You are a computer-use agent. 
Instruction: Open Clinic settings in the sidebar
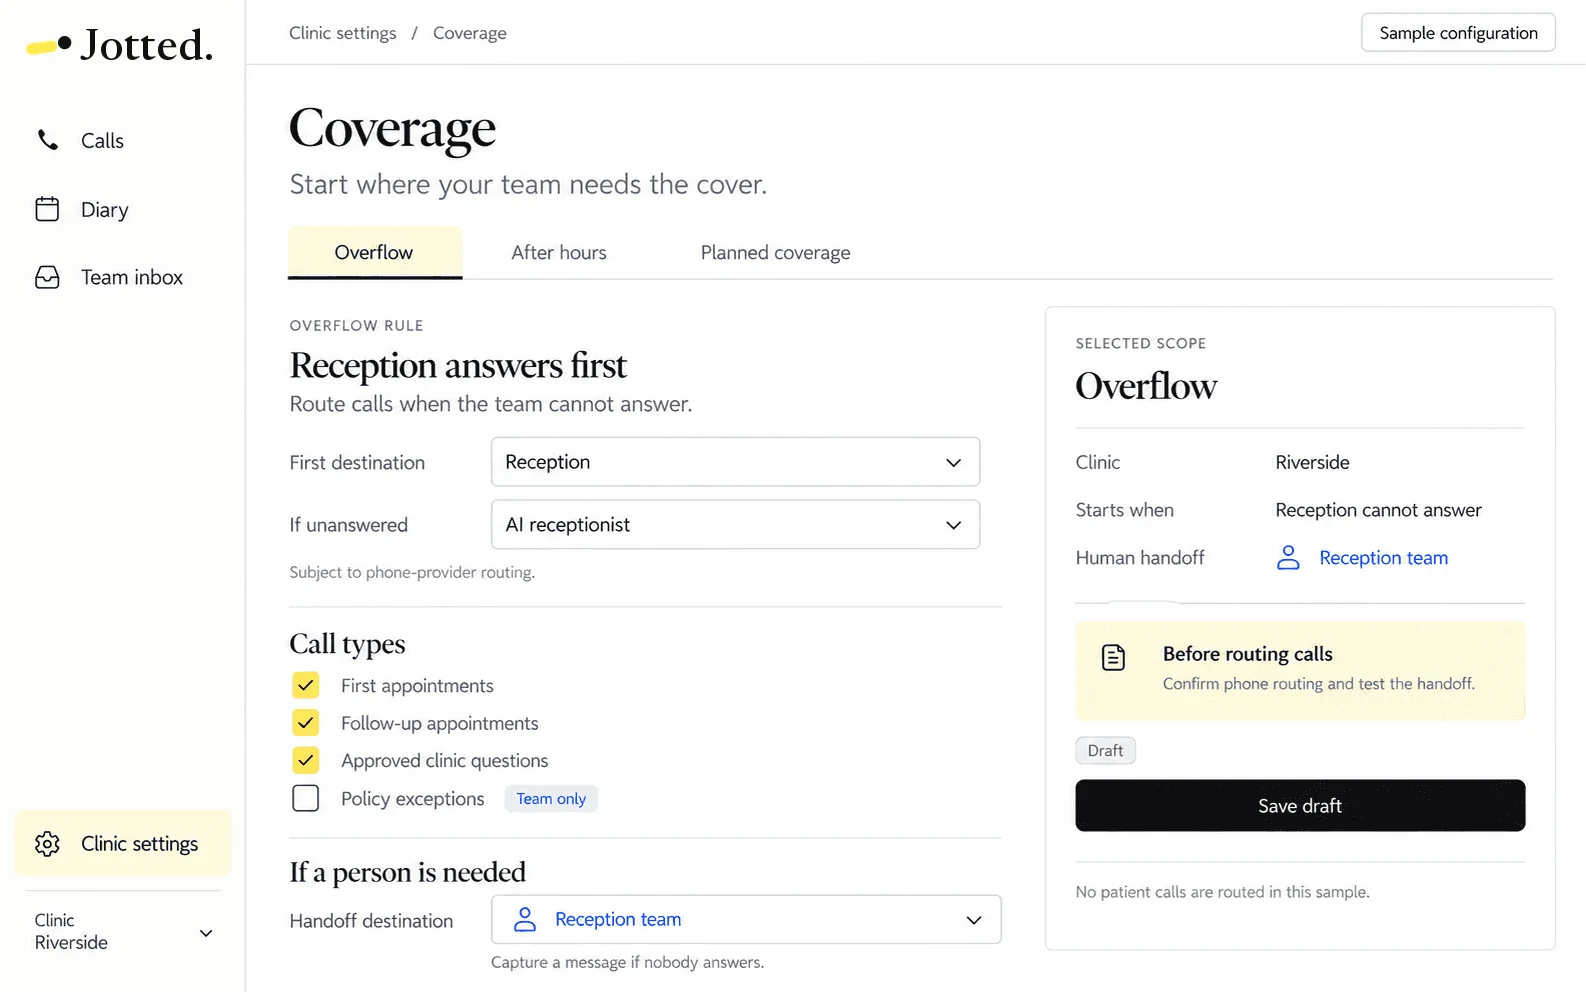pyautogui.click(x=123, y=844)
